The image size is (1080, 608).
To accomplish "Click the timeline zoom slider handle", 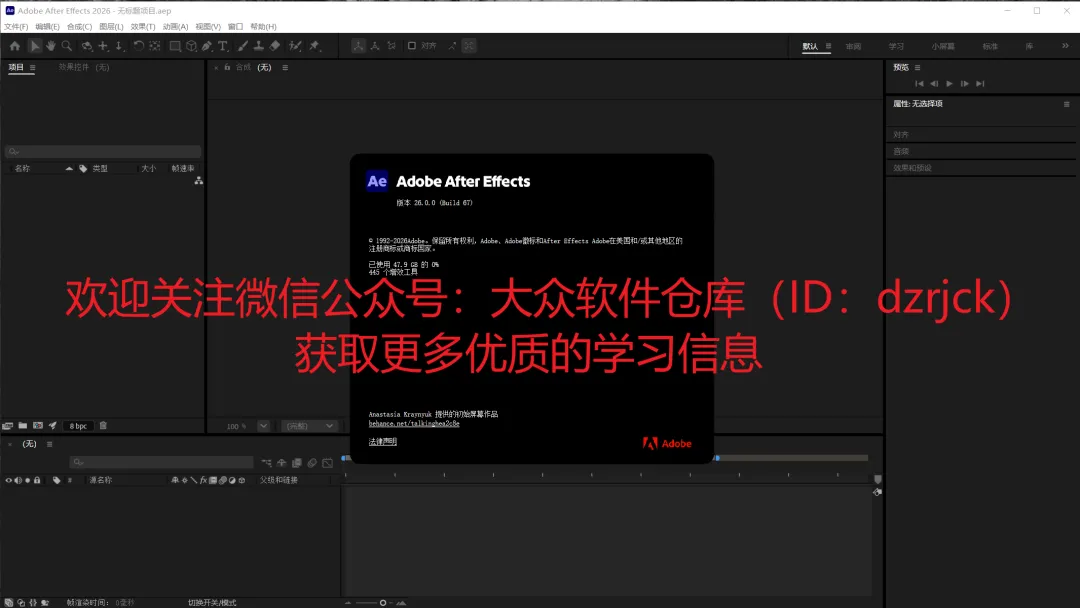I will click(x=383, y=603).
